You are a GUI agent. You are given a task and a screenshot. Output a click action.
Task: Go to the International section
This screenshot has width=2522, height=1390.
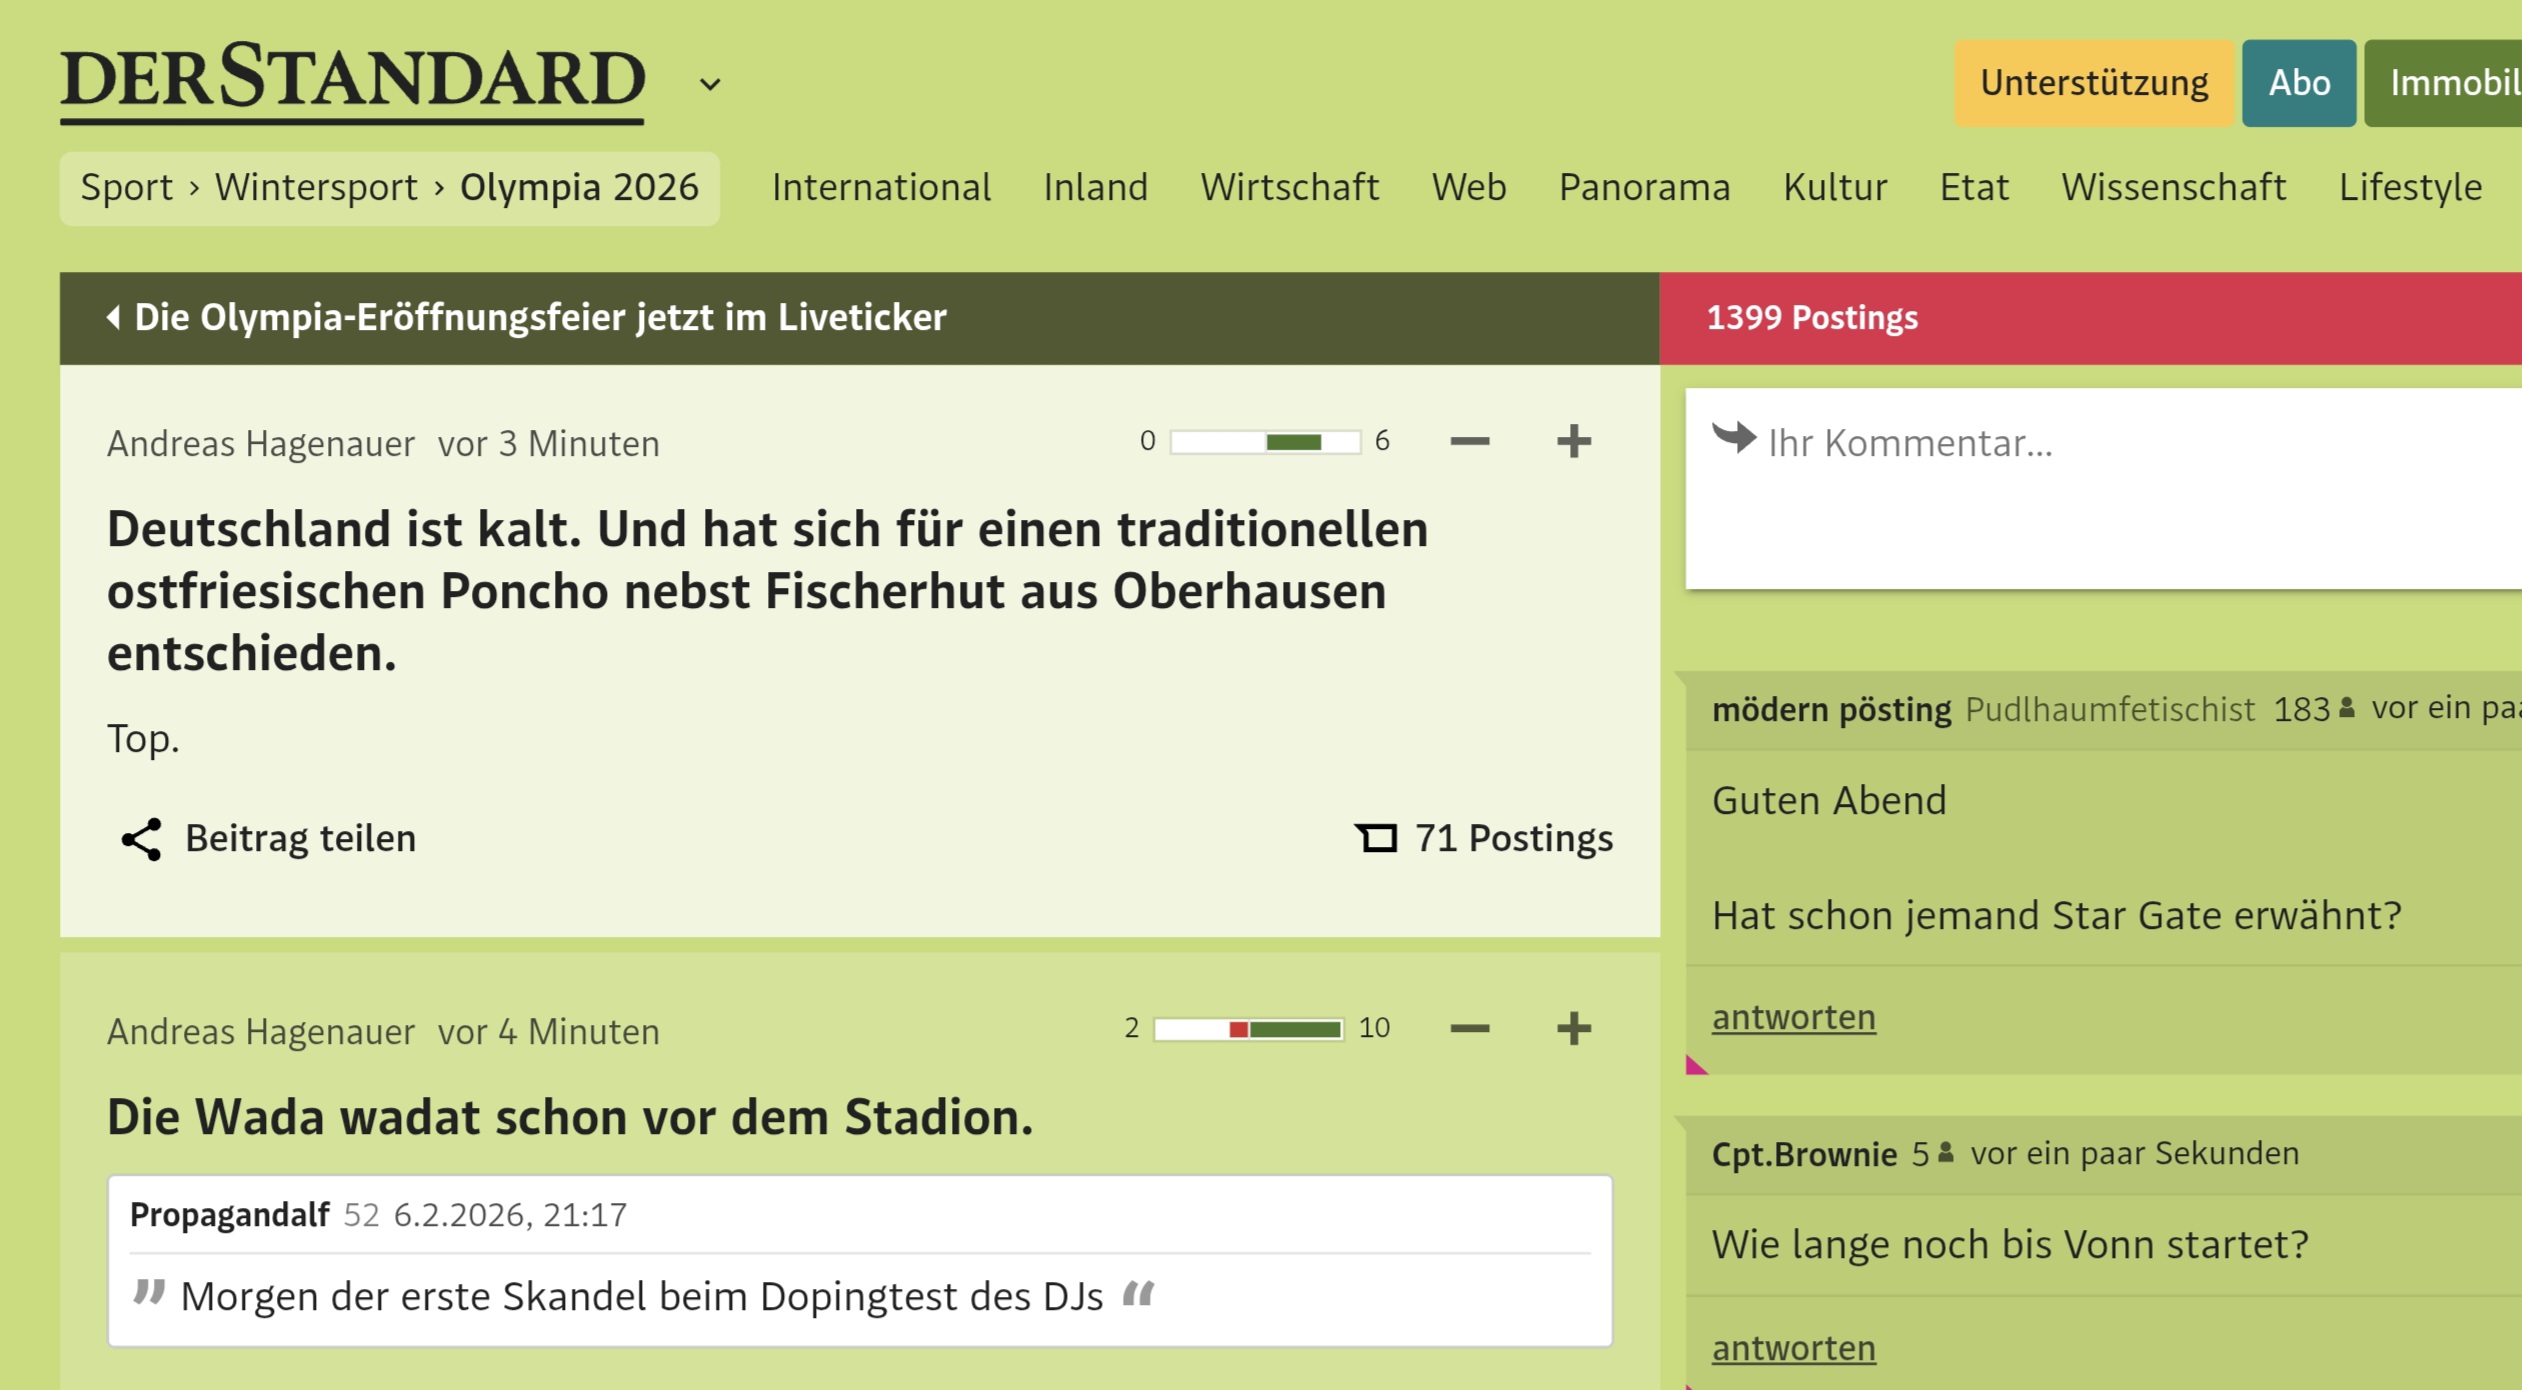(881, 188)
